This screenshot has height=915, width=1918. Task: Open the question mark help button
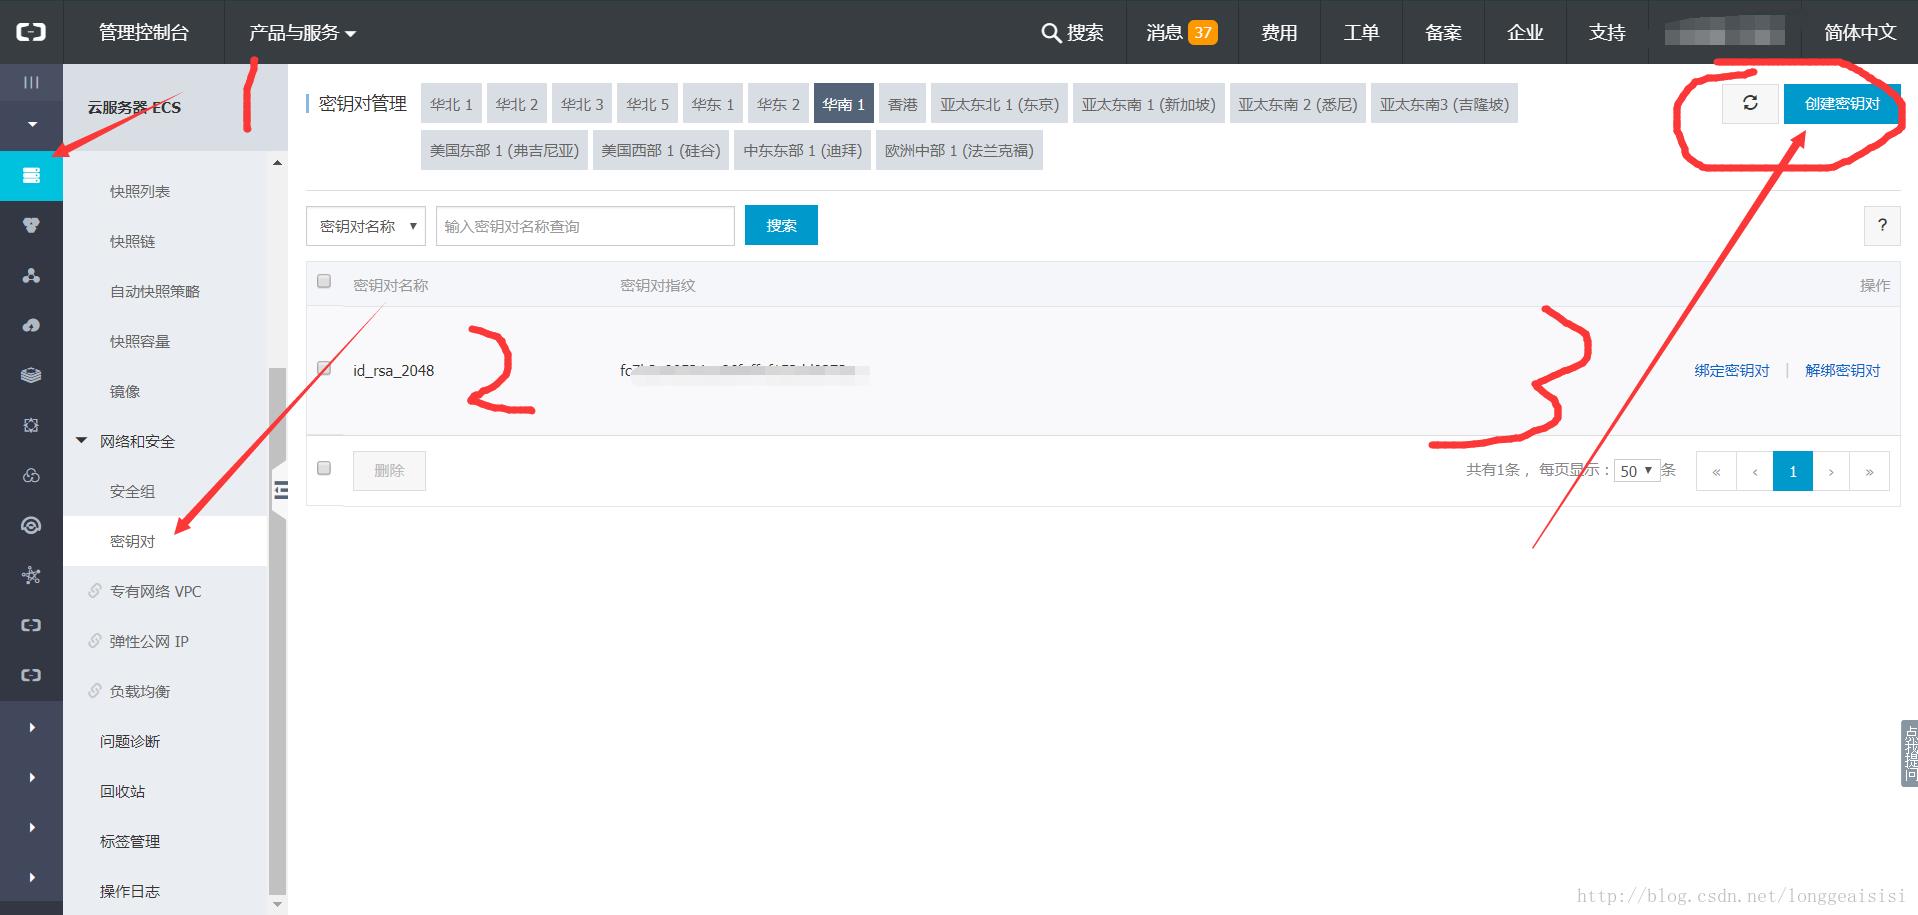tap(1882, 225)
